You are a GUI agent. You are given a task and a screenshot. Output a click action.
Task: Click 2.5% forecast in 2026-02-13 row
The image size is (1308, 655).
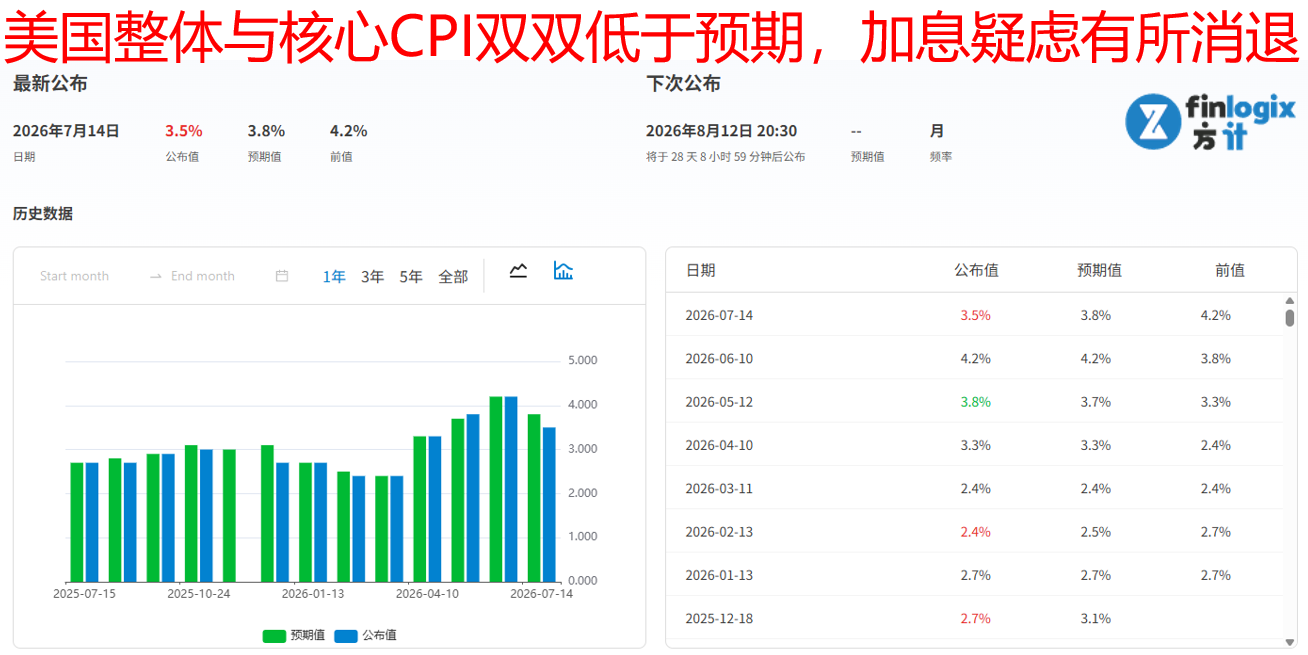pos(1095,532)
